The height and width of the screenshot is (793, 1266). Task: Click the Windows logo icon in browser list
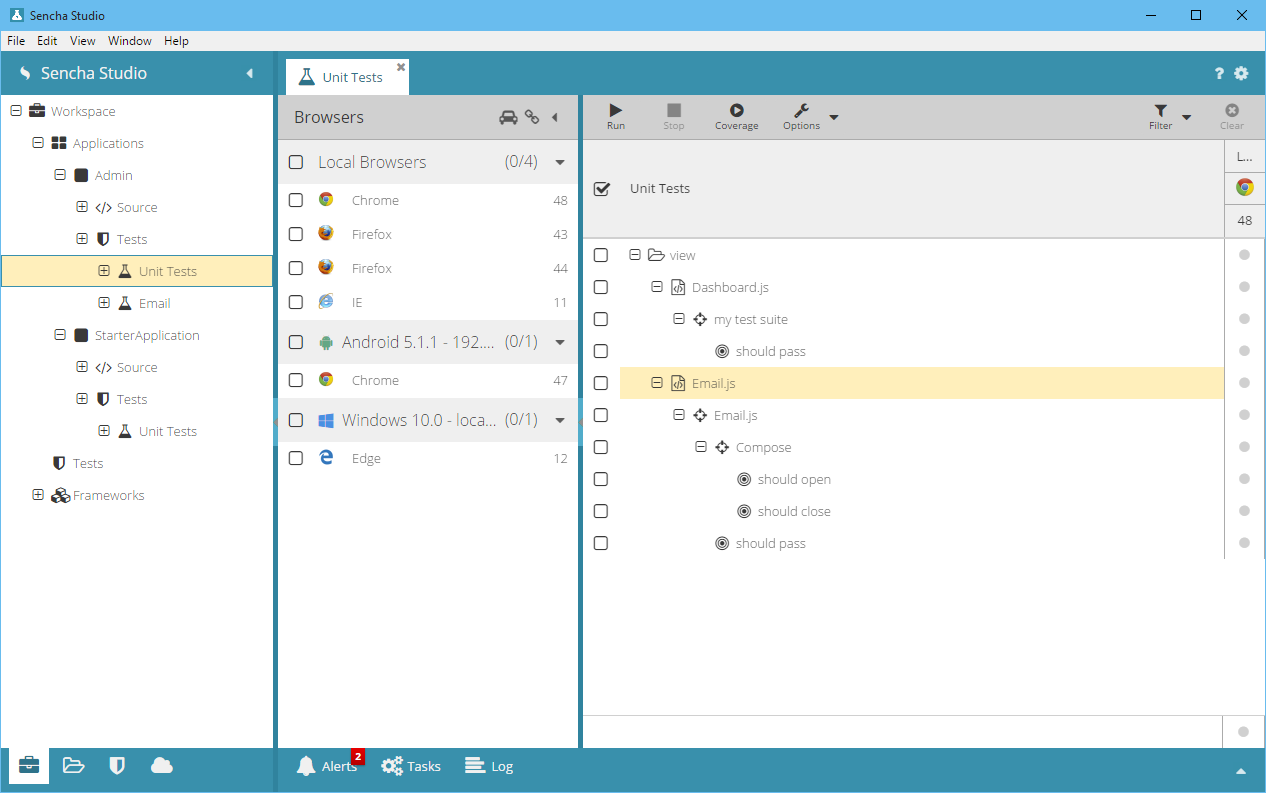coord(325,420)
